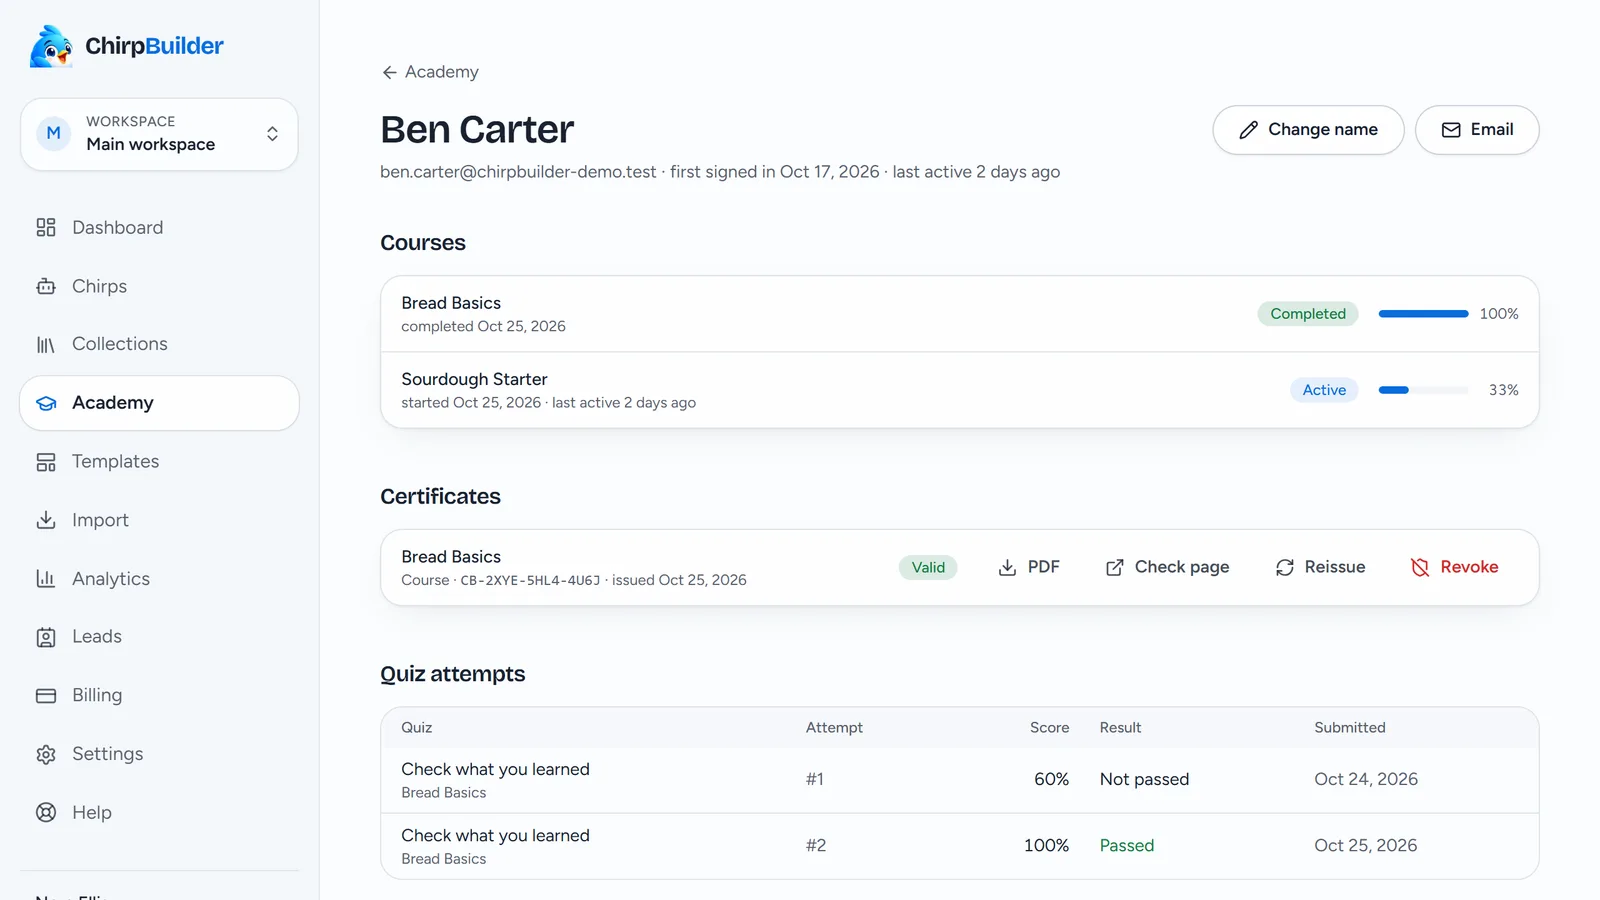Click the Oct 24, 2026 submitted date
This screenshot has width=1600, height=900.
[1366, 779]
